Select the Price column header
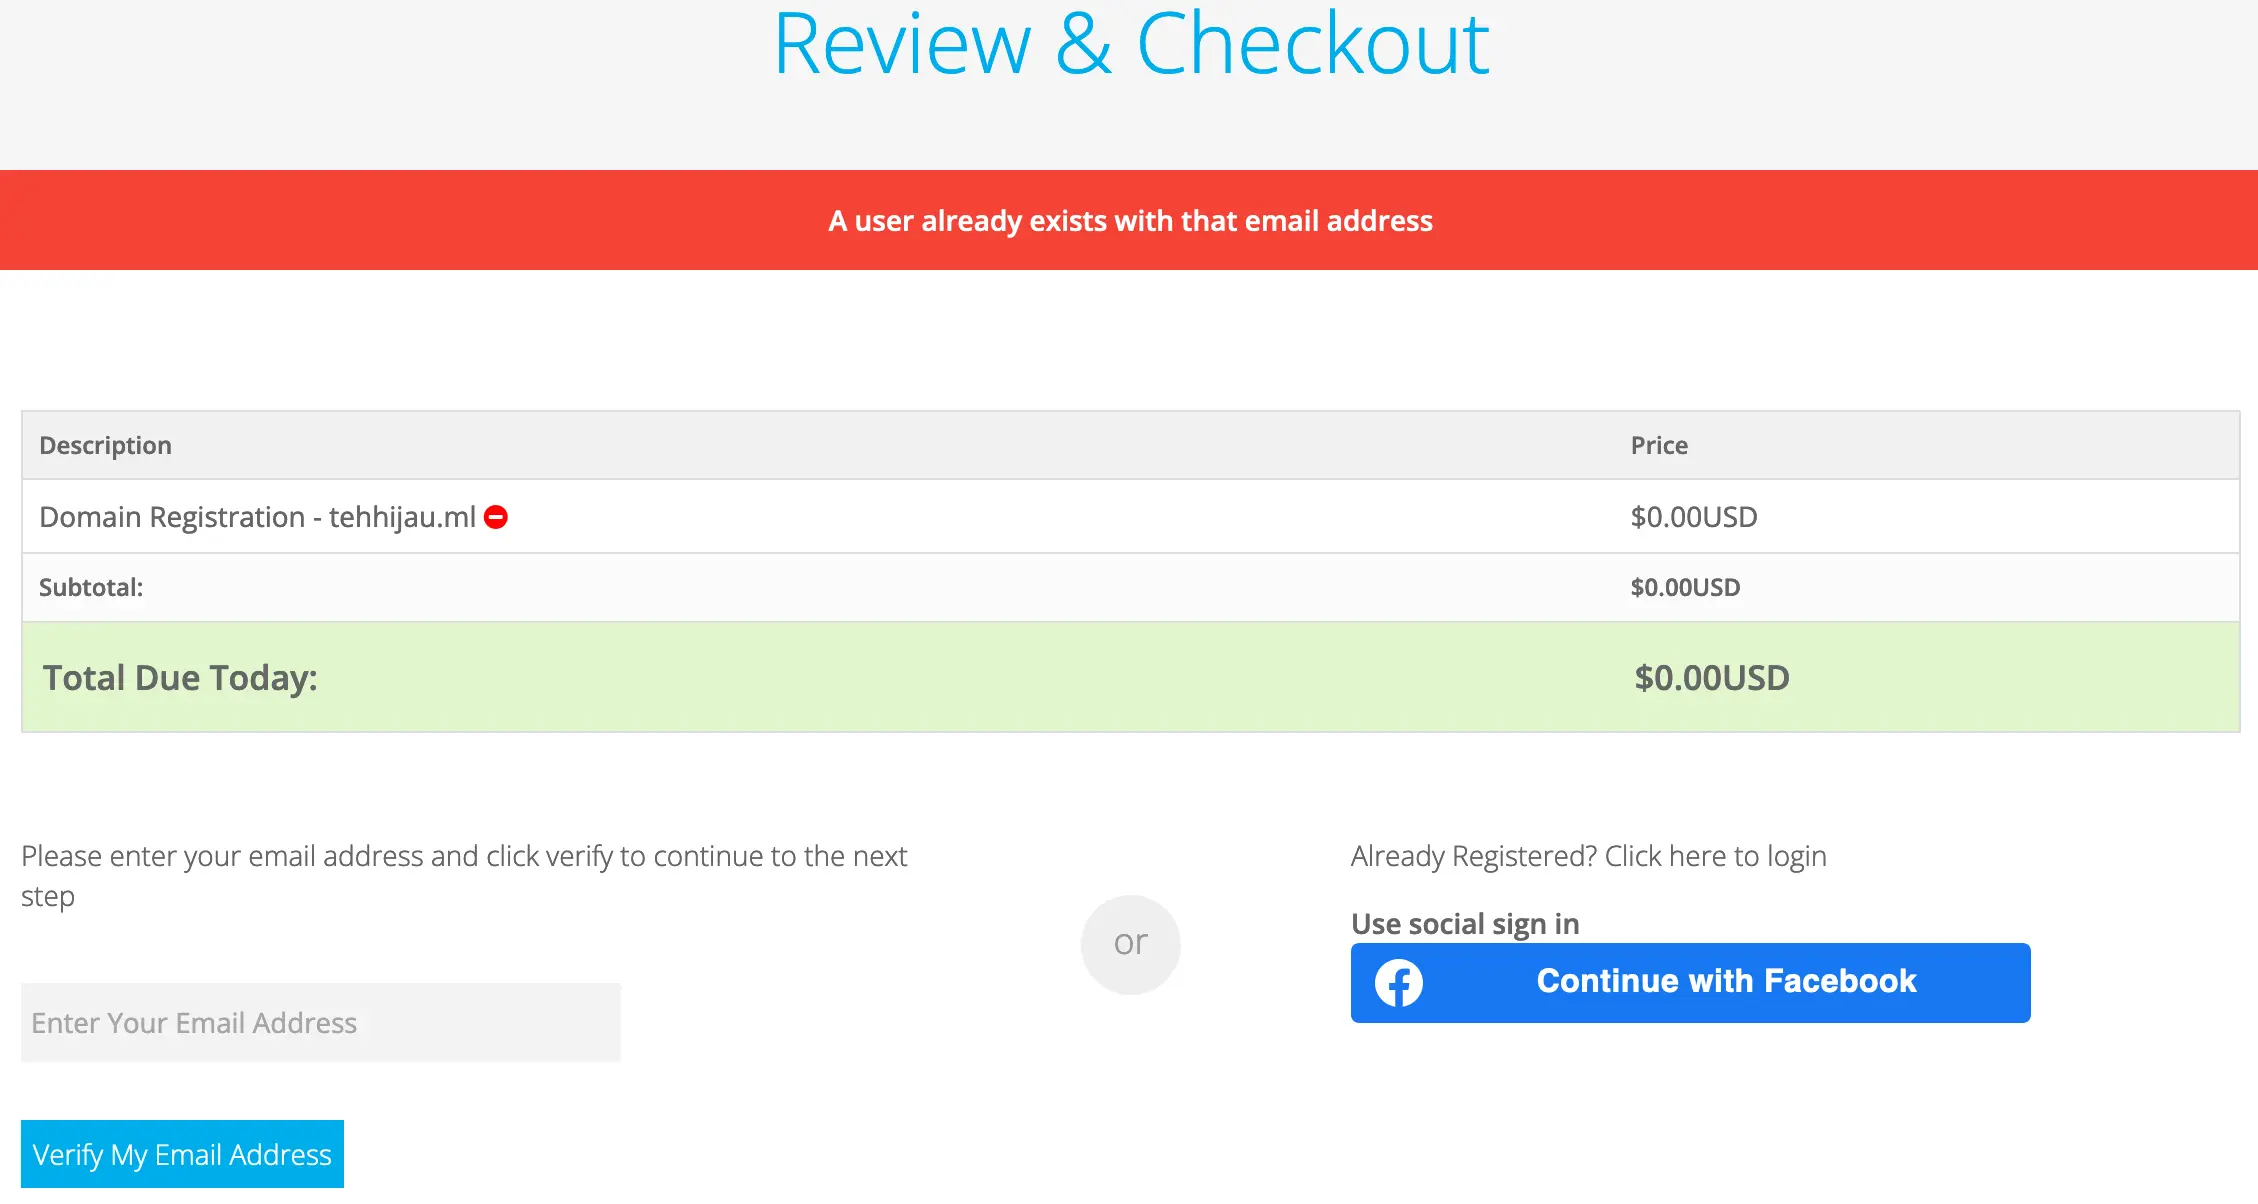This screenshot has height=1204, width=2258. pos(1659,445)
